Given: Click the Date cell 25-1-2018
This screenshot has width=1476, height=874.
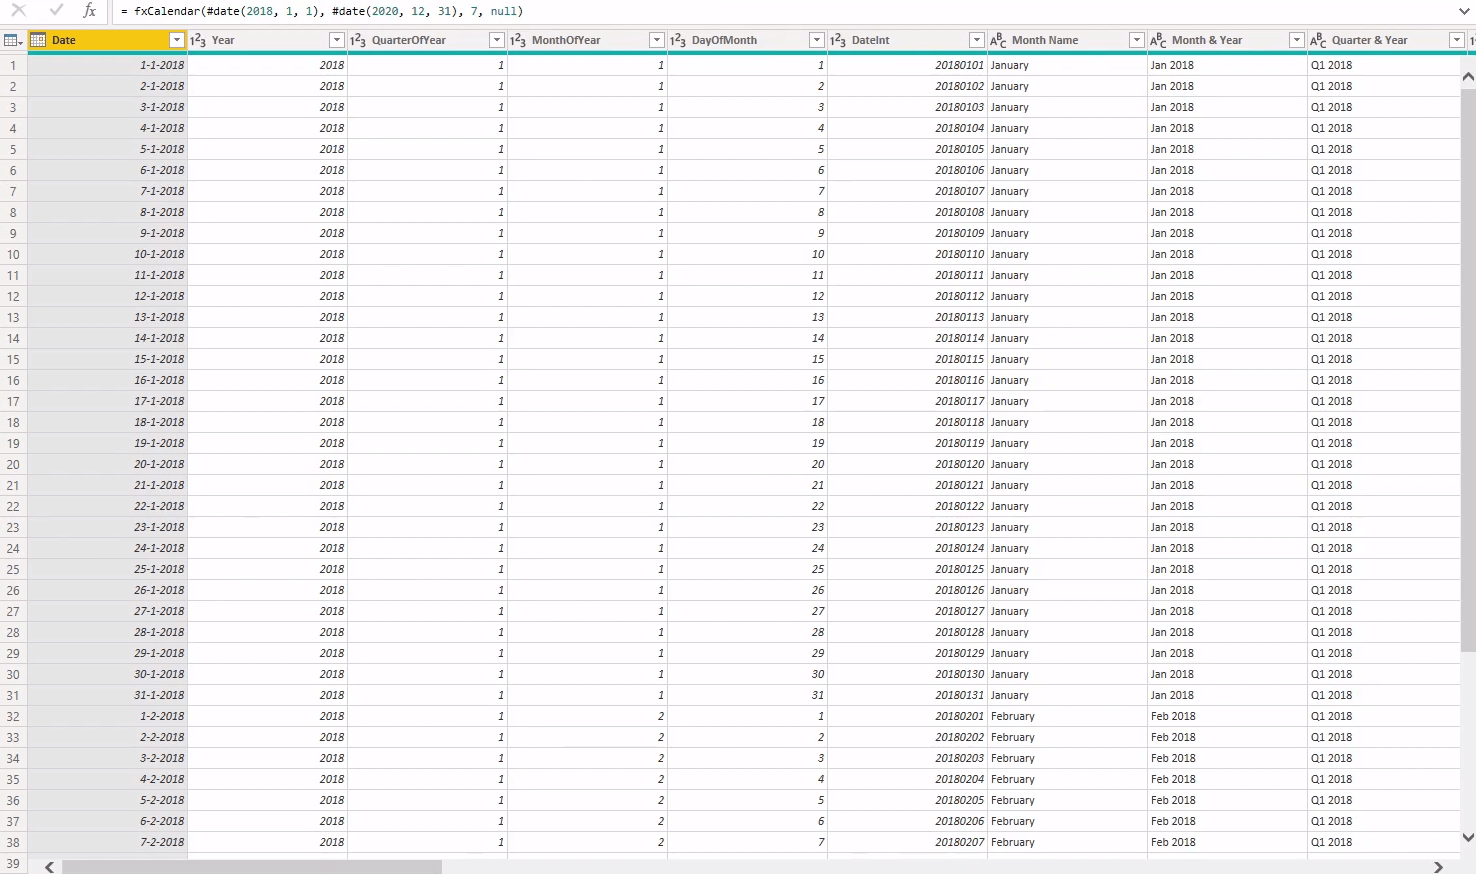Looking at the screenshot, I should tap(108, 569).
